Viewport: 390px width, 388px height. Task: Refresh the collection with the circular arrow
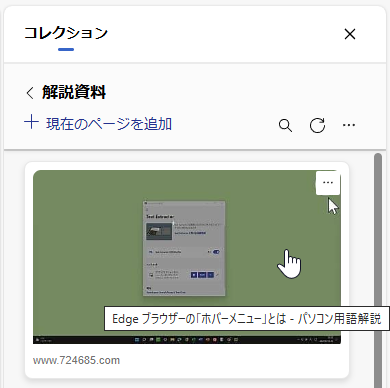pos(317,125)
